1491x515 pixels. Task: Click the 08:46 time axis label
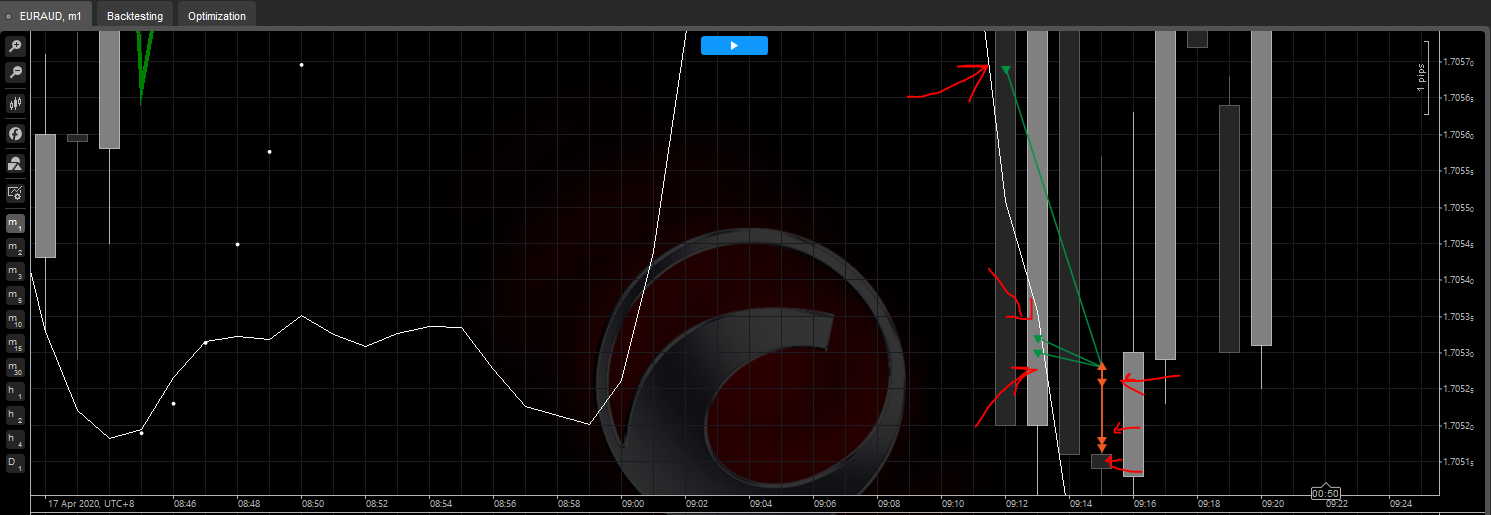(185, 504)
